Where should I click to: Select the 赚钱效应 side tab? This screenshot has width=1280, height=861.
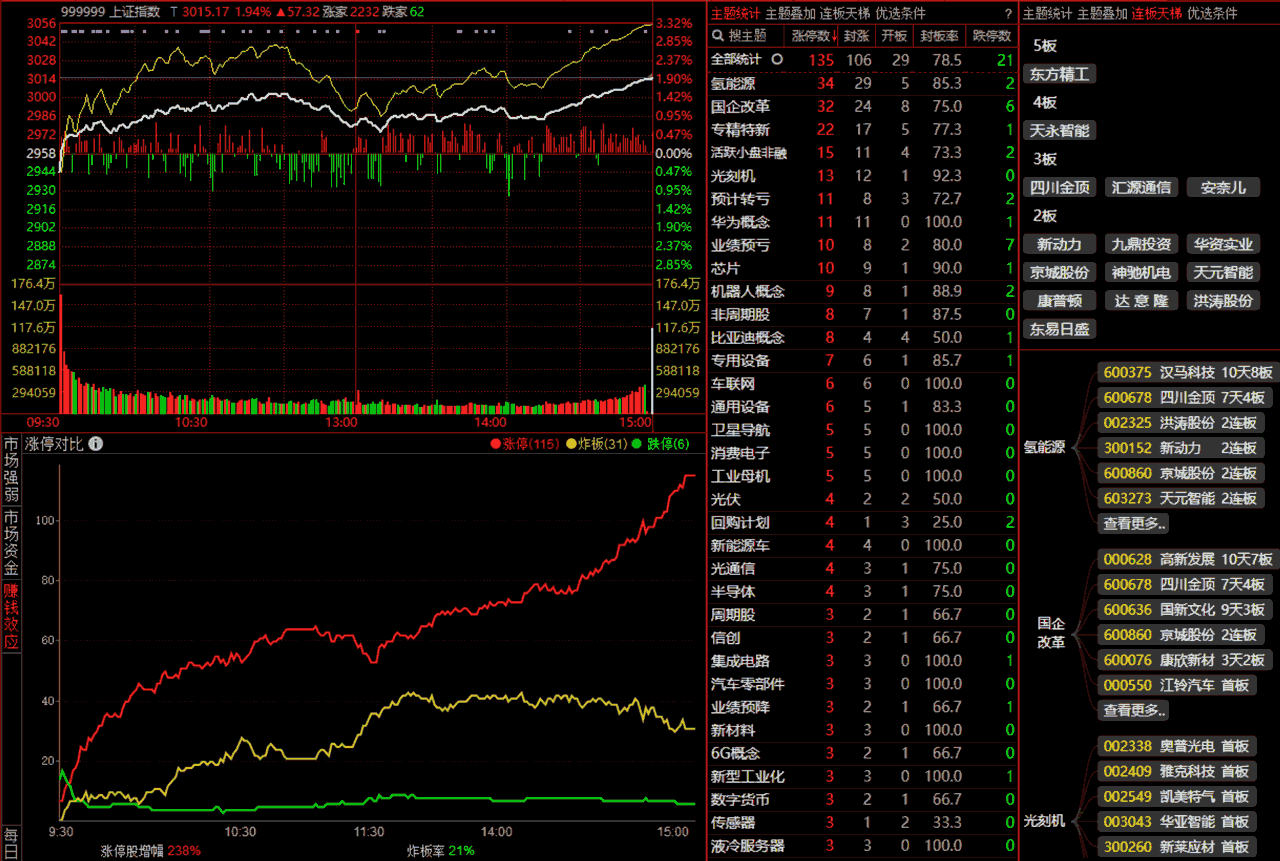11,617
